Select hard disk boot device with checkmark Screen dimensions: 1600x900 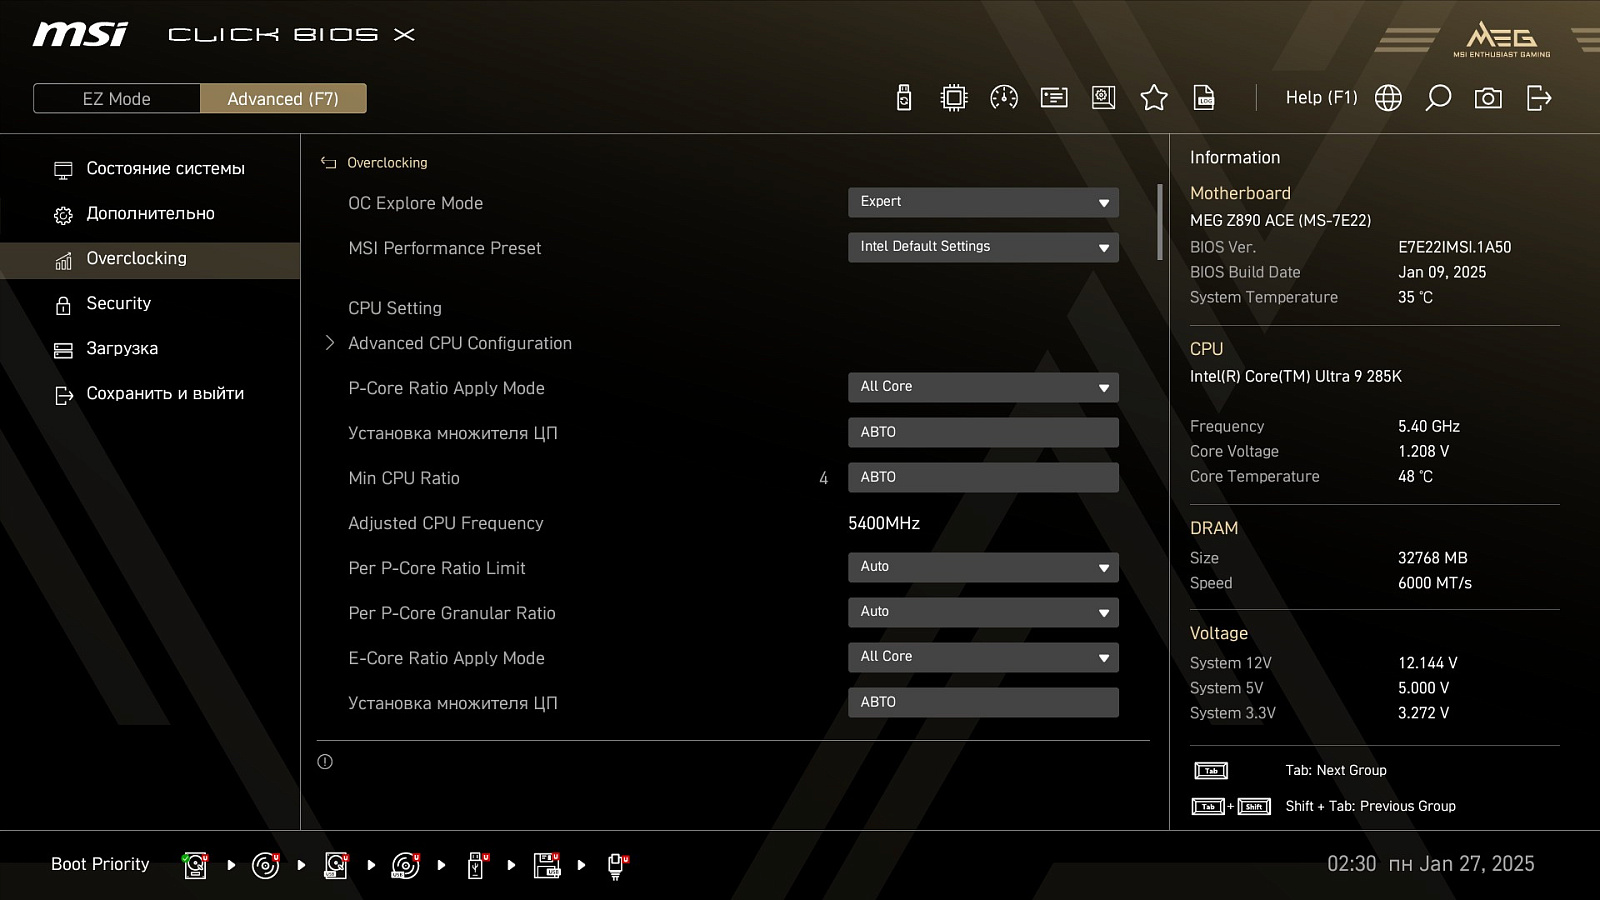(195, 865)
